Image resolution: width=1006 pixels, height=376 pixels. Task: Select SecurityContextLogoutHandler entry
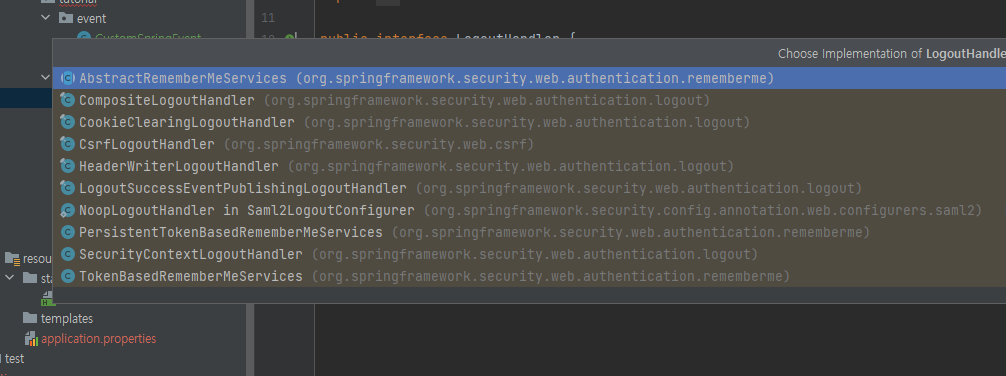pyautogui.click(x=529, y=255)
